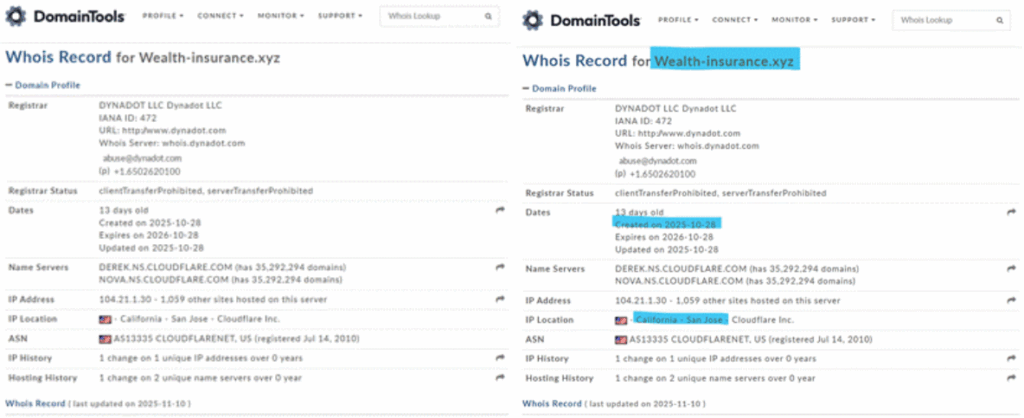The width and height of the screenshot is (1024, 418).
Task: Open PROFILE dropdown menu in left page
Action: [x=163, y=16]
